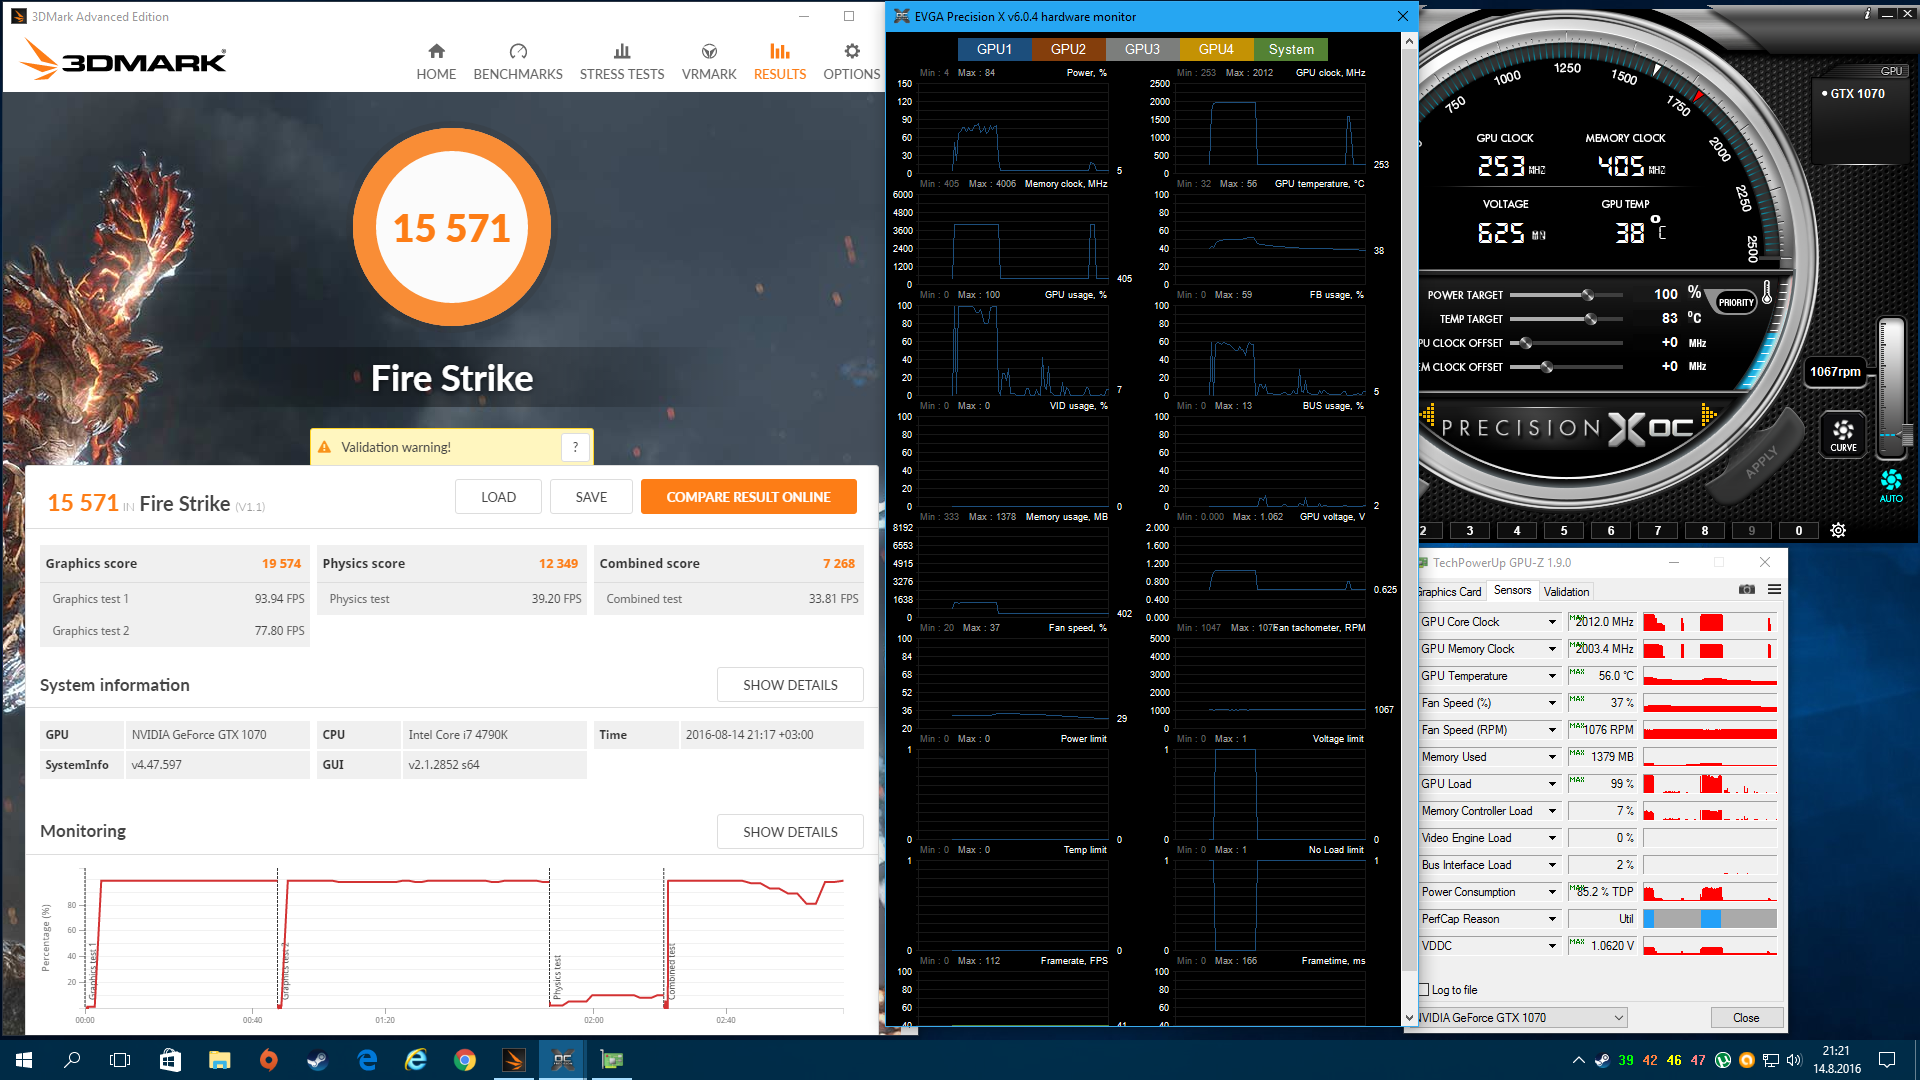The width and height of the screenshot is (1920, 1080).
Task: Show hidden system tray icons
Action: (x=1578, y=1060)
